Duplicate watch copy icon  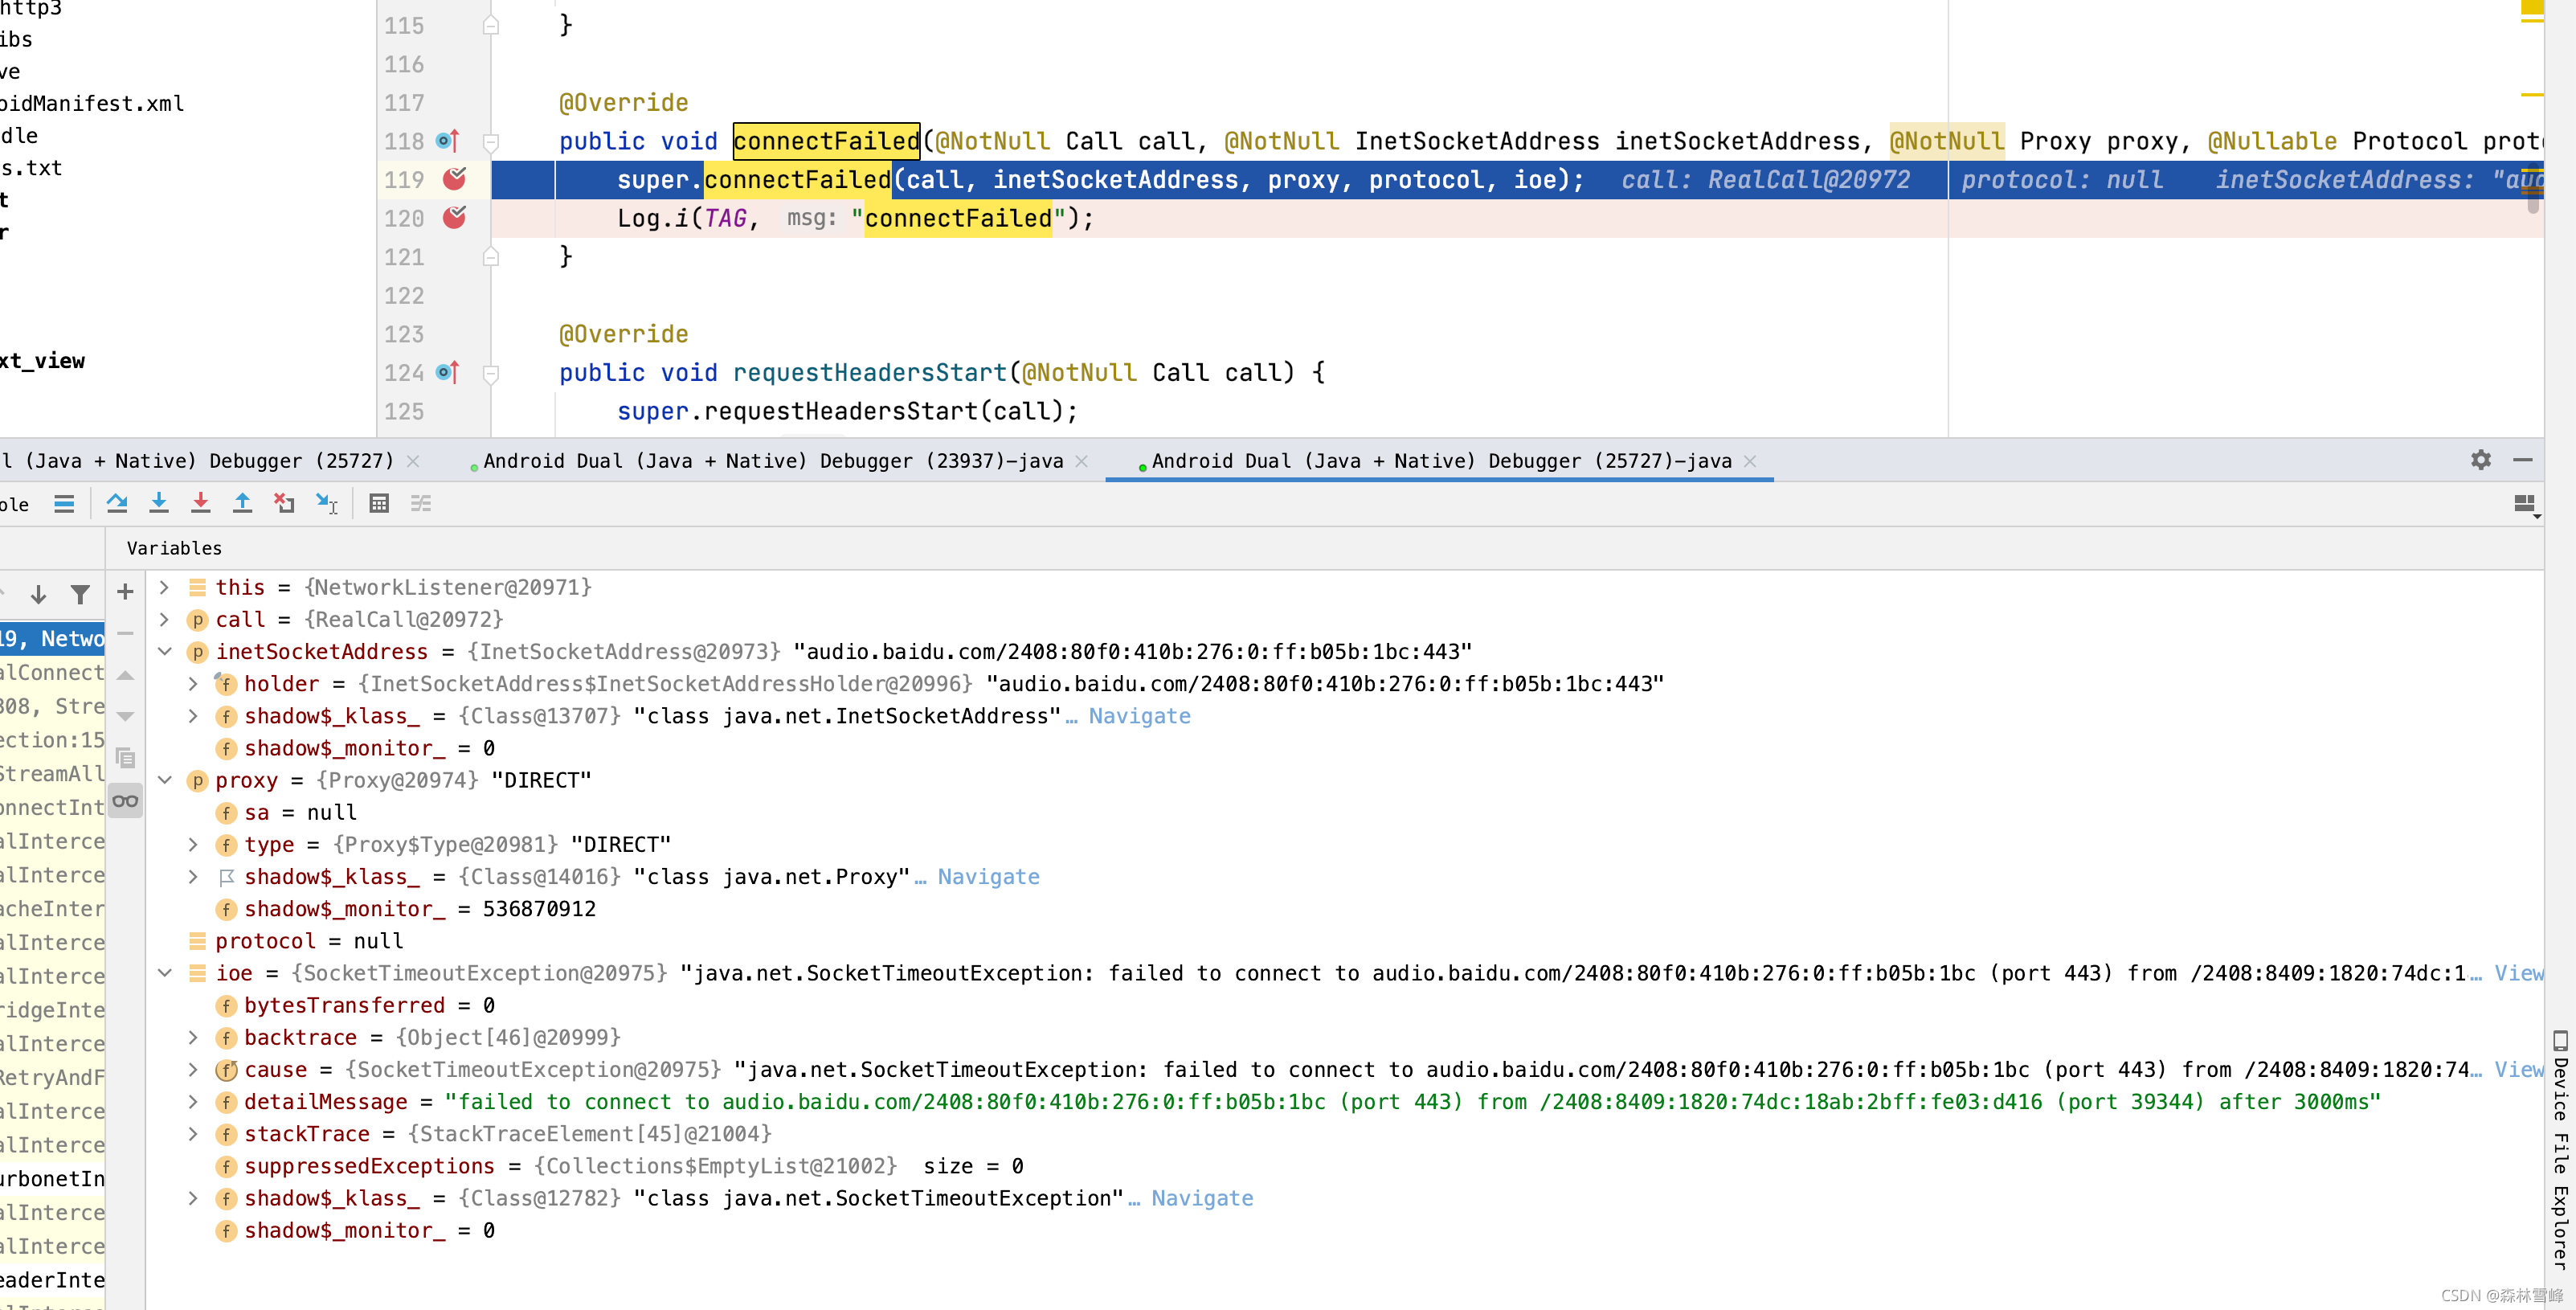click(x=125, y=758)
